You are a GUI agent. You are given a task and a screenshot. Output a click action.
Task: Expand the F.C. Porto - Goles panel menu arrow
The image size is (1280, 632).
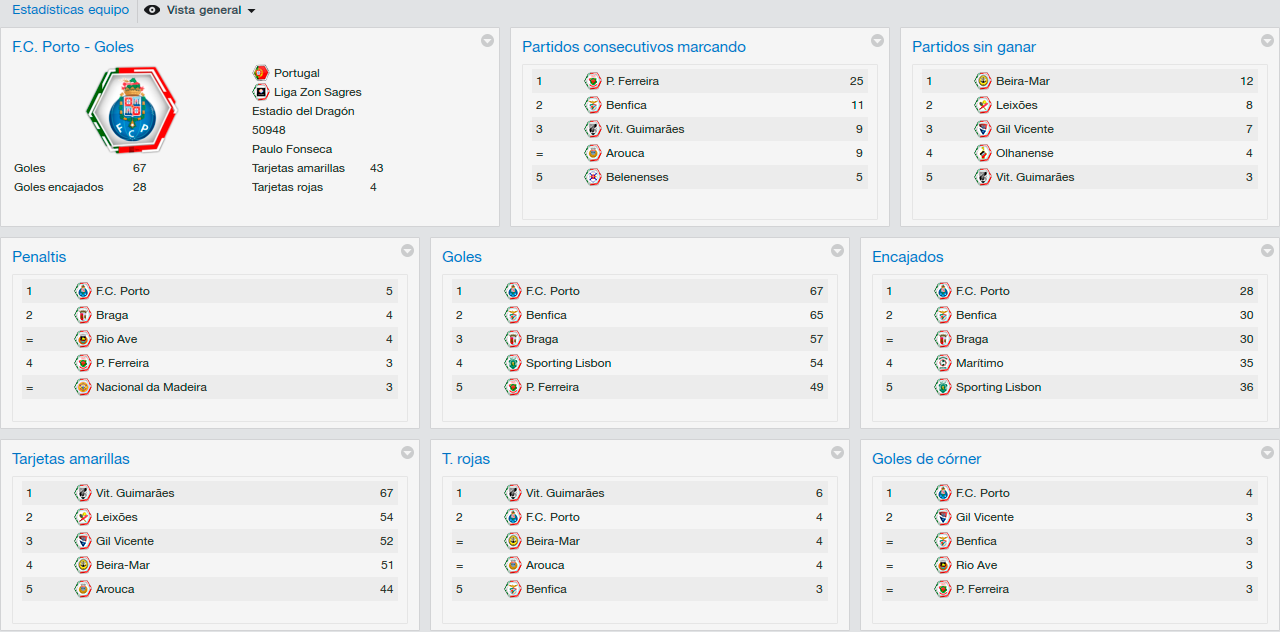pyautogui.click(x=487, y=41)
